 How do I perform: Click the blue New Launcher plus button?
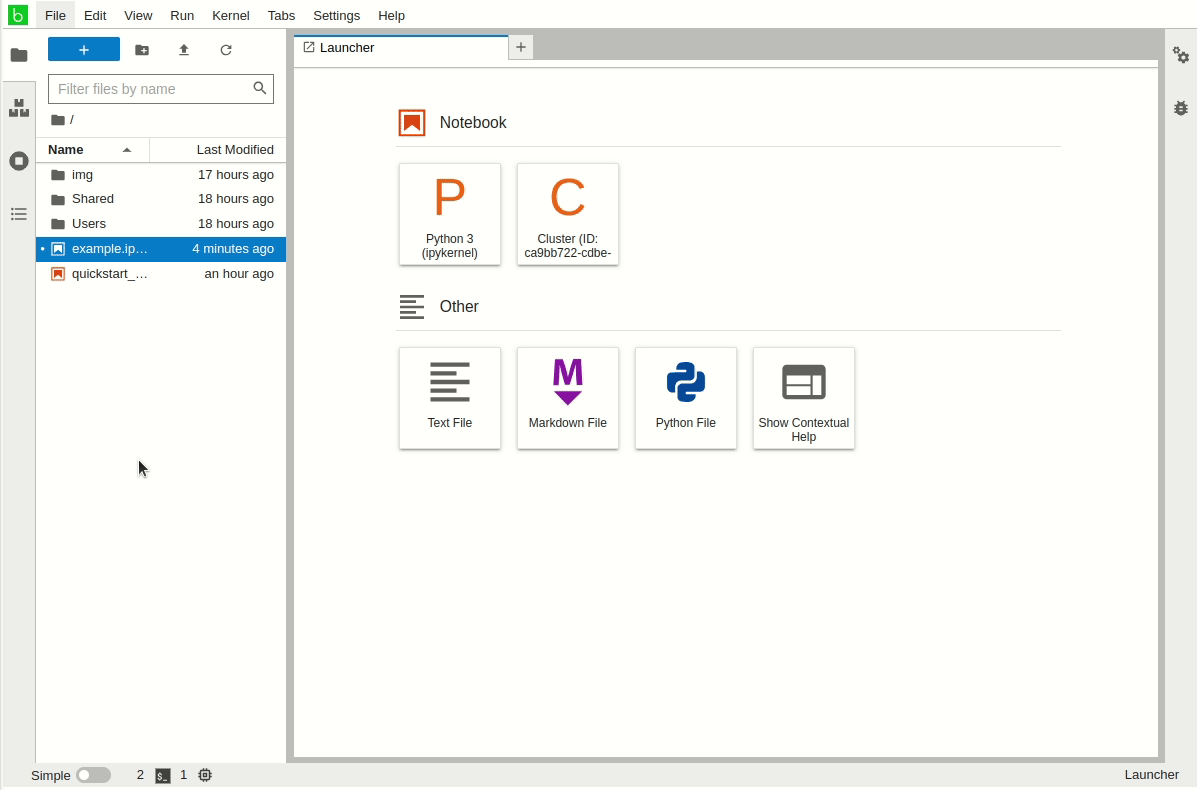point(84,50)
